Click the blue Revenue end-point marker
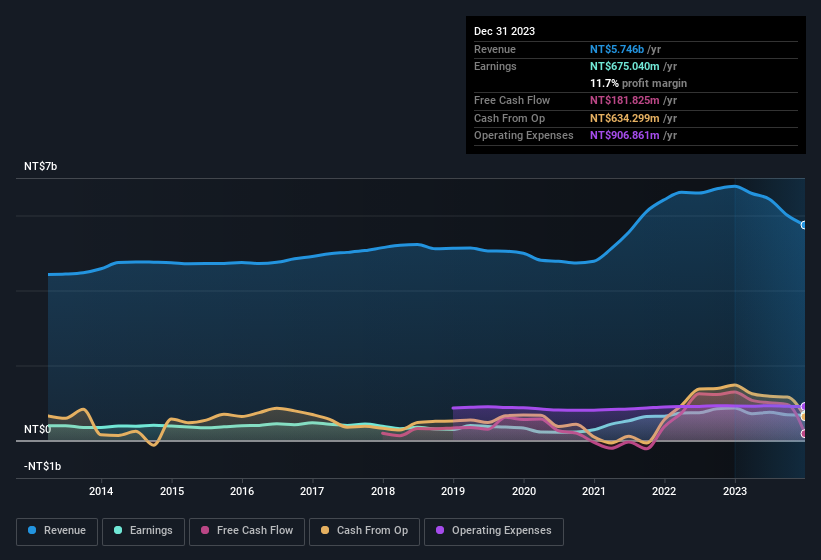This screenshot has width=821, height=560. click(804, 225)
